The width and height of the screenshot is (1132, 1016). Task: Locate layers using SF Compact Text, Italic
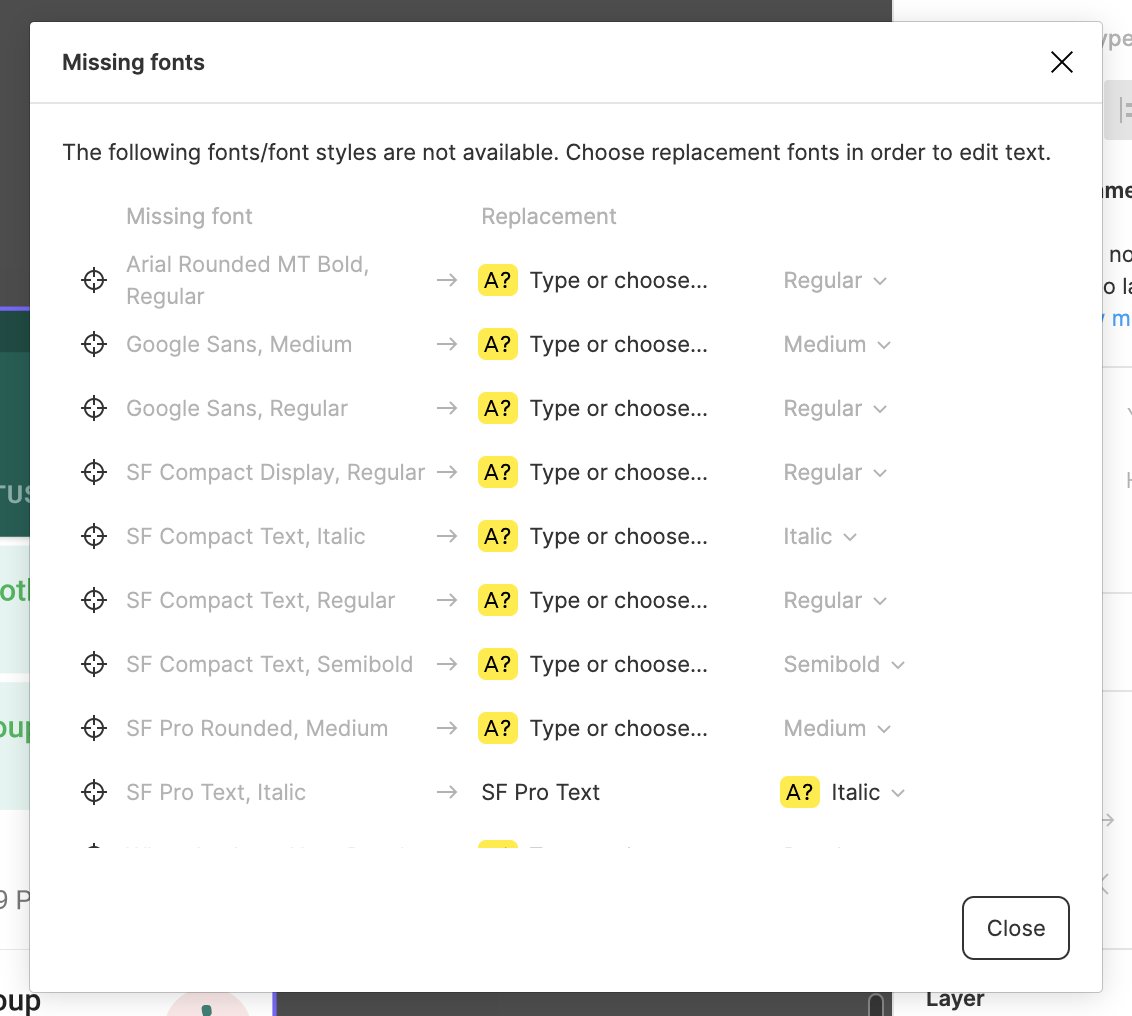click(94, 537)
